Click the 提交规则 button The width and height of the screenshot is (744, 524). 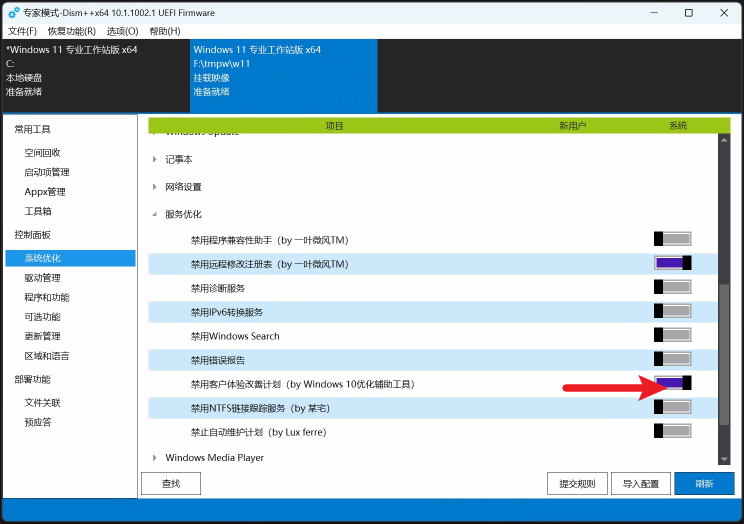click(x=576, y=484)
